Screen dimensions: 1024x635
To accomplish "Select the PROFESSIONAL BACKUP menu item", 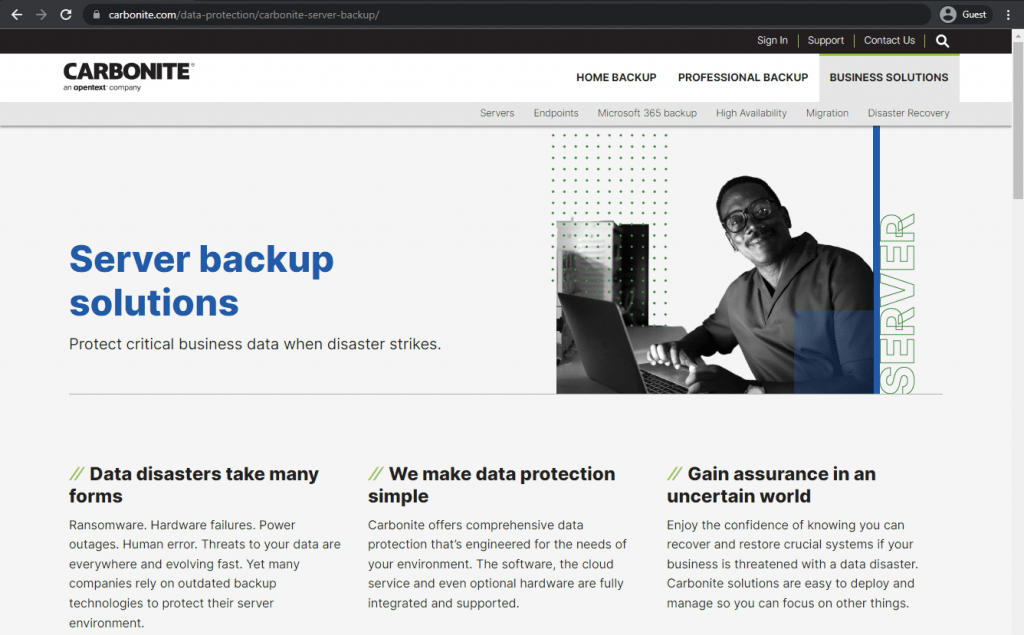I will coord(743,77).
